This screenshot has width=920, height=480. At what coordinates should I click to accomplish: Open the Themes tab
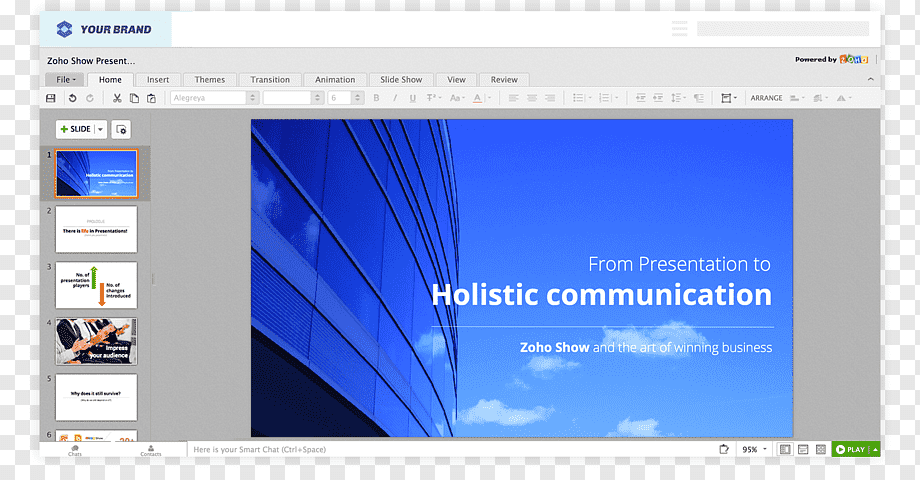pyautogui.click(x=209, y=80)
